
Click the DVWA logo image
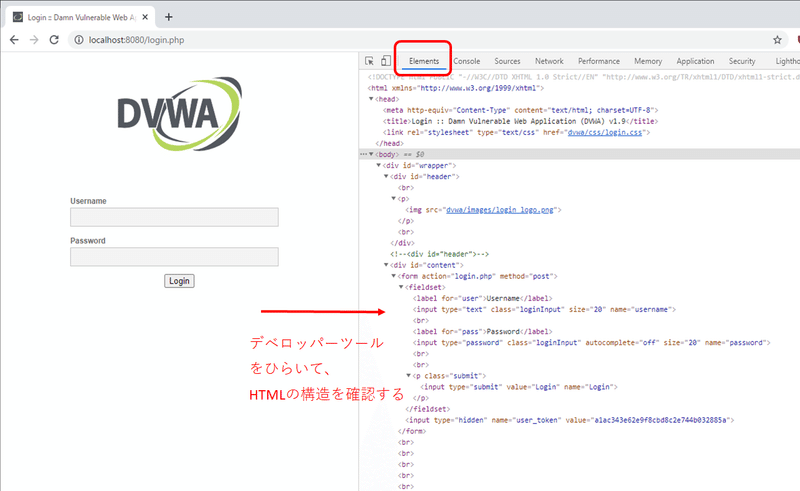180,114
